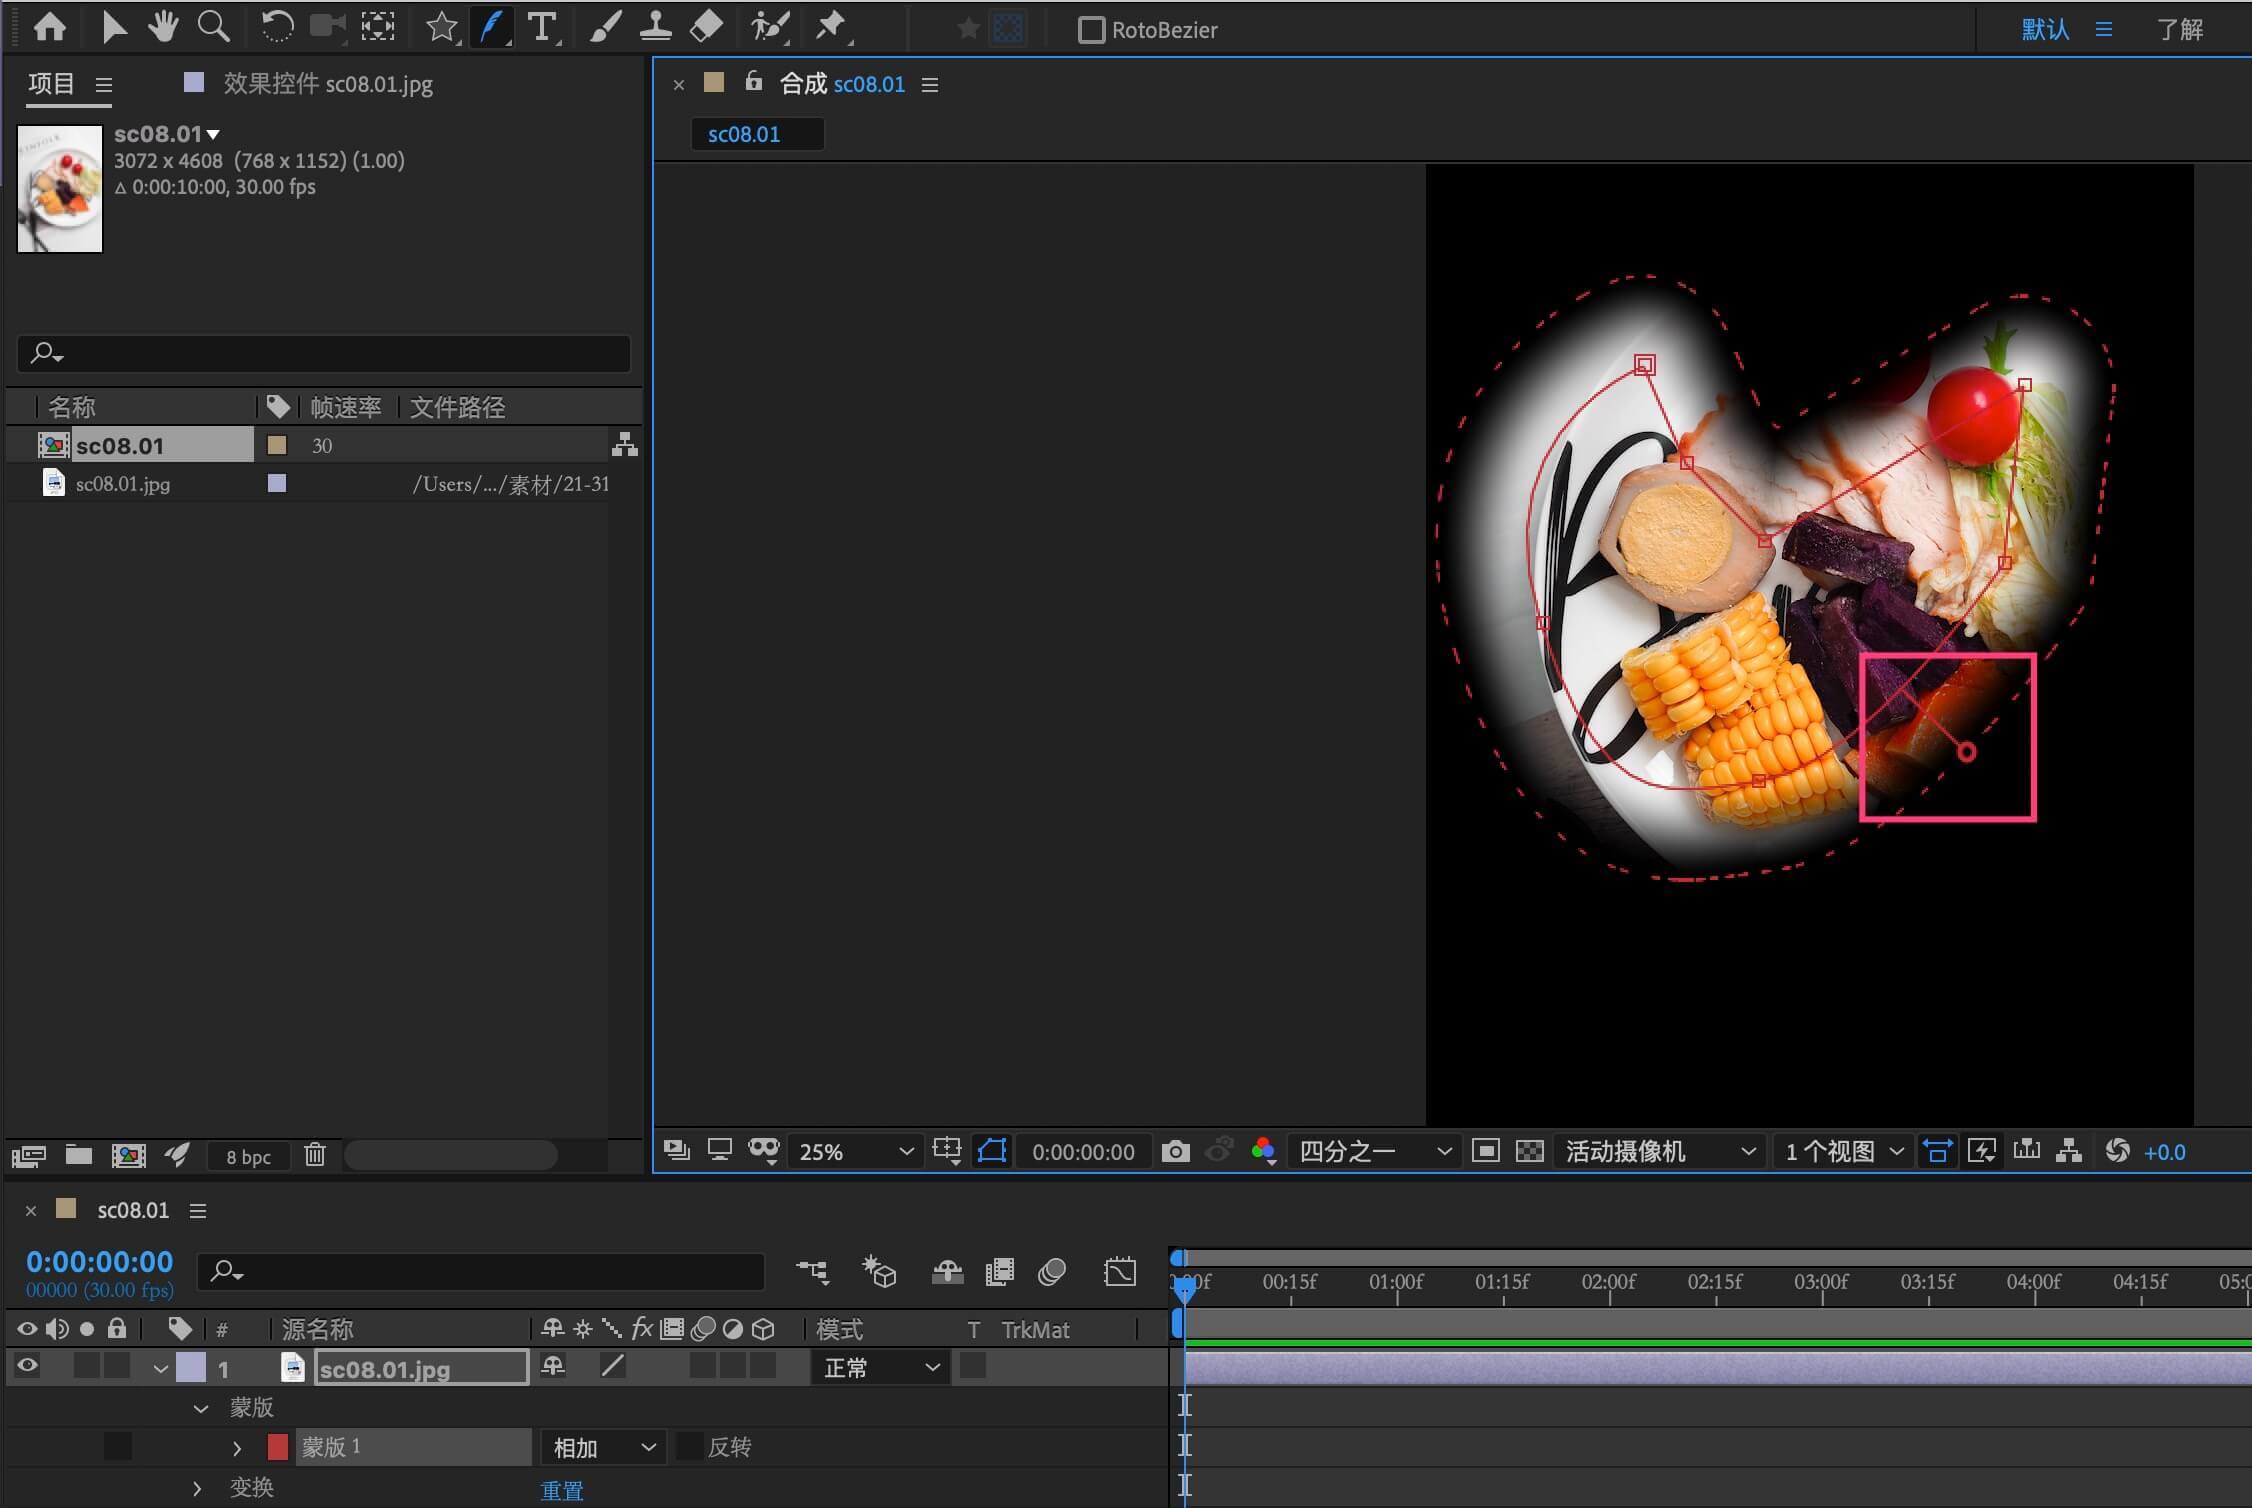Click the 重置 reset link
This screenshot has width=2252, height=1508.
tap(561, 1490)
